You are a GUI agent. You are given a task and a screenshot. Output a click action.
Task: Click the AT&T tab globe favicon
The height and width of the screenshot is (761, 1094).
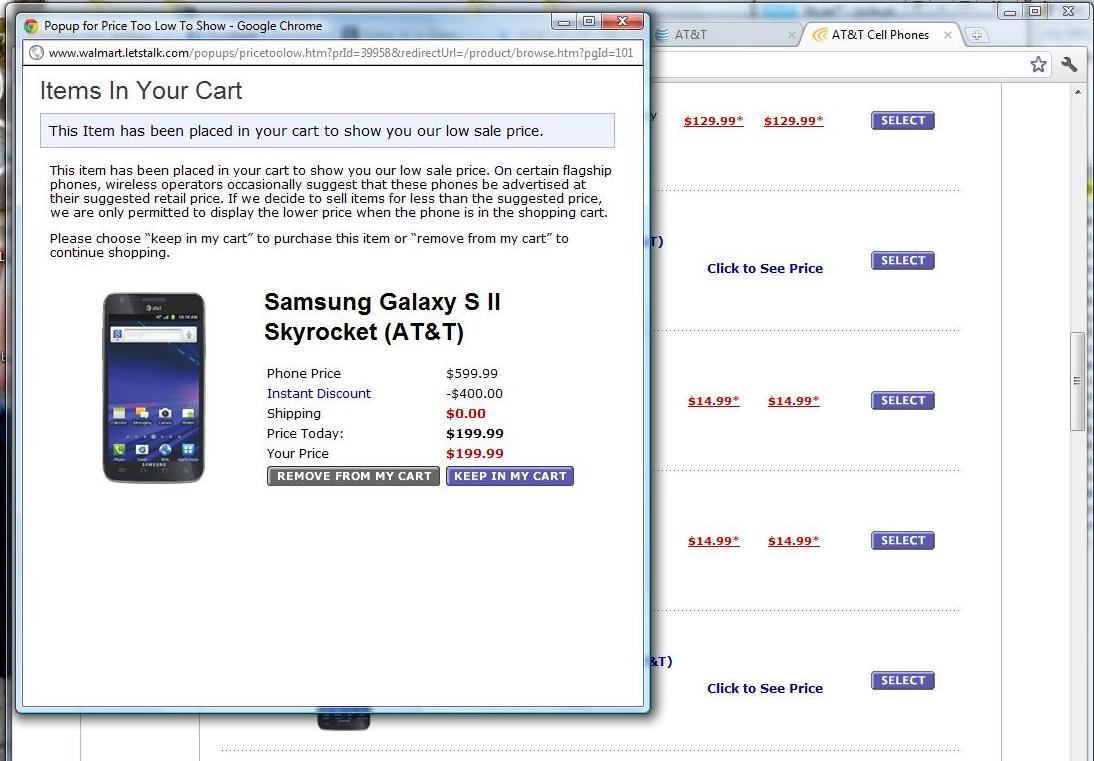[x=664, y=35]
